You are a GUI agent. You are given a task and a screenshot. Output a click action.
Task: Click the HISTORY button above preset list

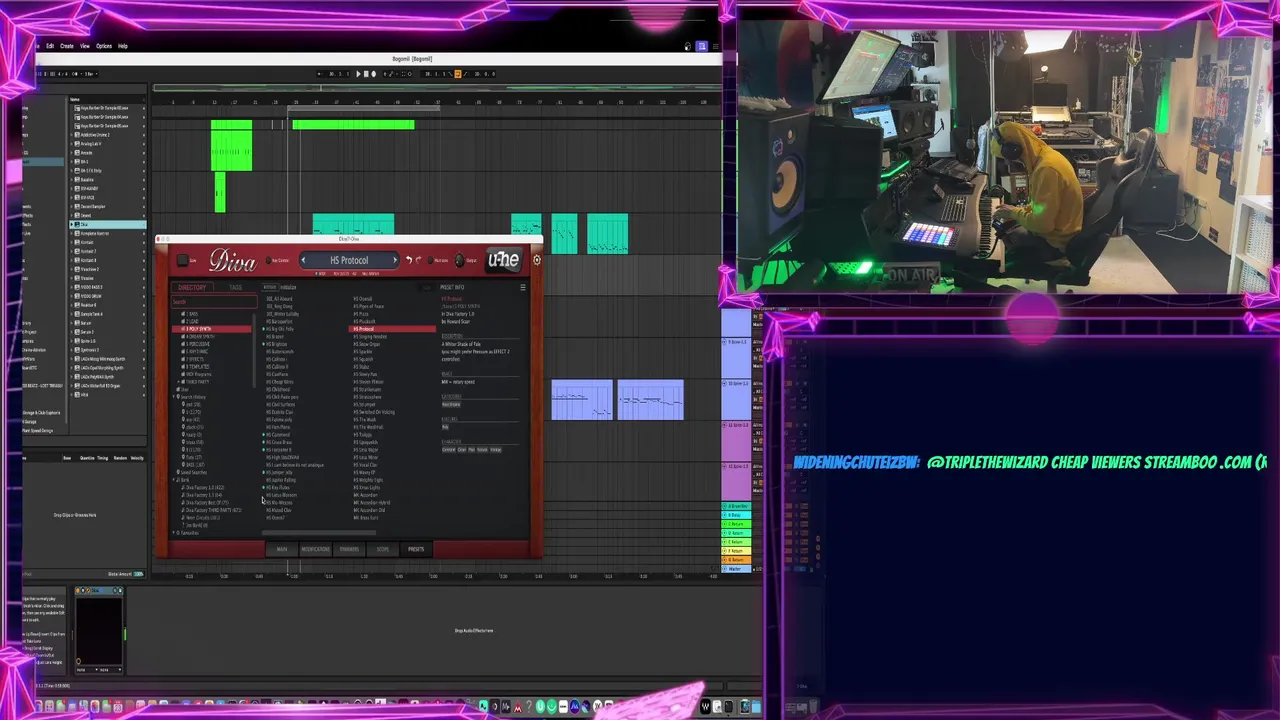pyautogui.click(x=270, y=287)
